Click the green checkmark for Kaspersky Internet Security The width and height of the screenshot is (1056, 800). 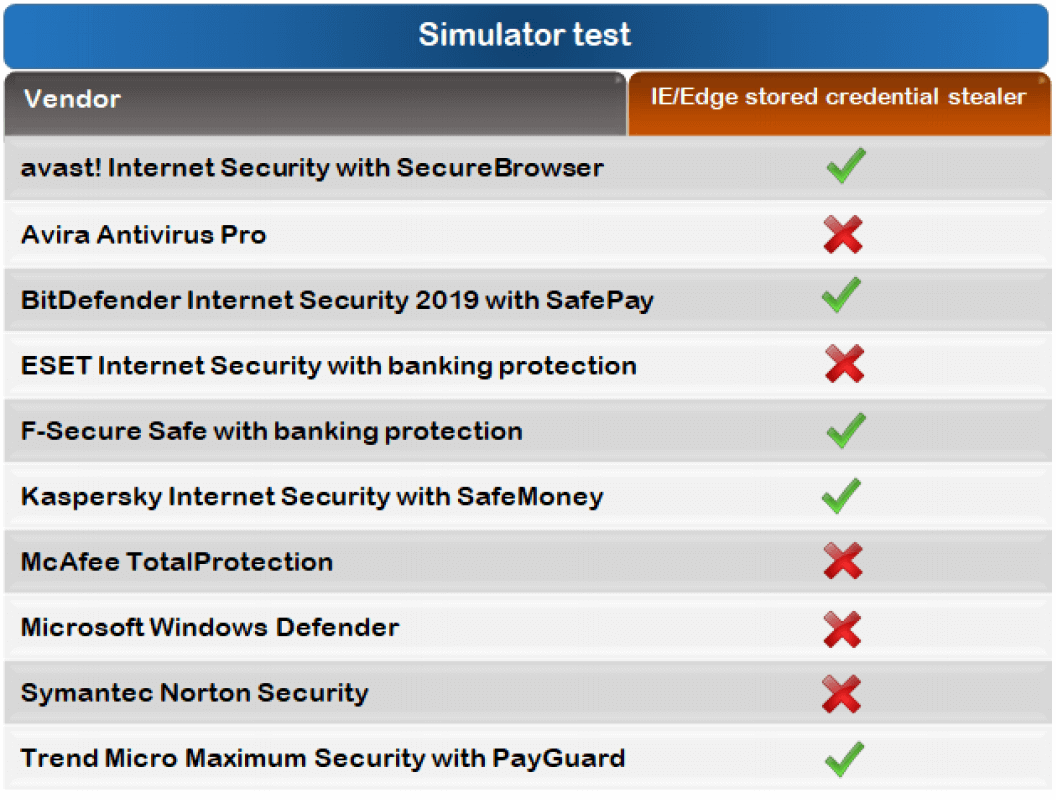[841, 494]
